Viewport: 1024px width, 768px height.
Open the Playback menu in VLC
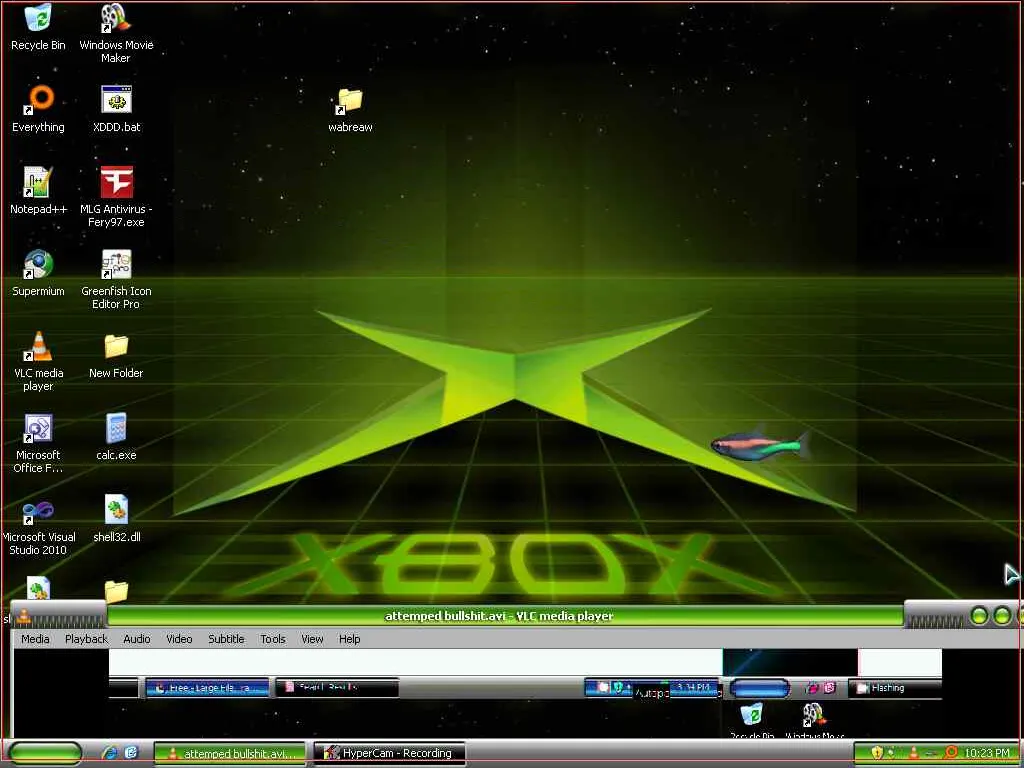coord(86,639)
